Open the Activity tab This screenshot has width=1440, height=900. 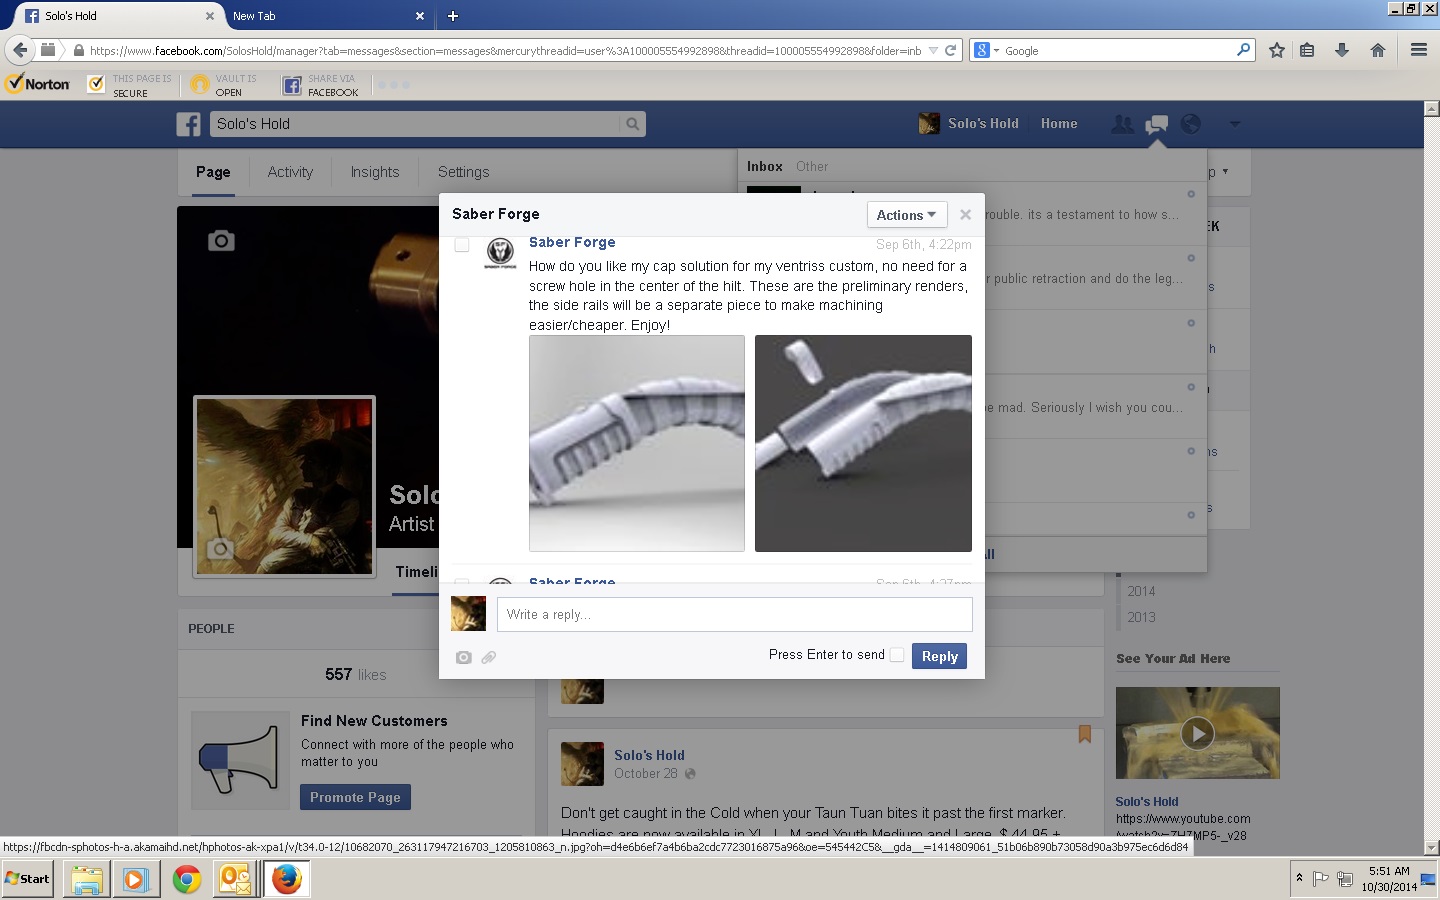coord(290,172)
